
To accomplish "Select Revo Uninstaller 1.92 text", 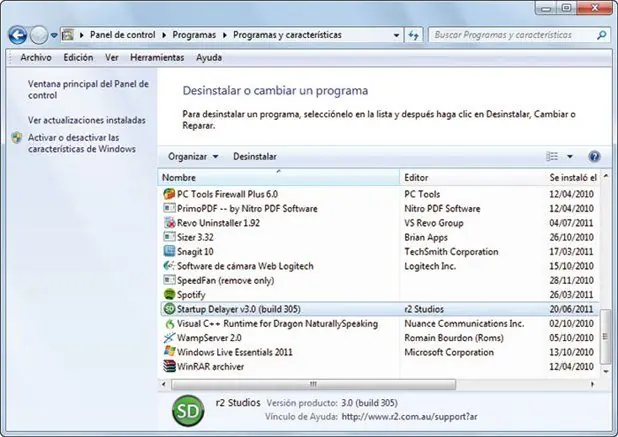I will coord(218,223).
